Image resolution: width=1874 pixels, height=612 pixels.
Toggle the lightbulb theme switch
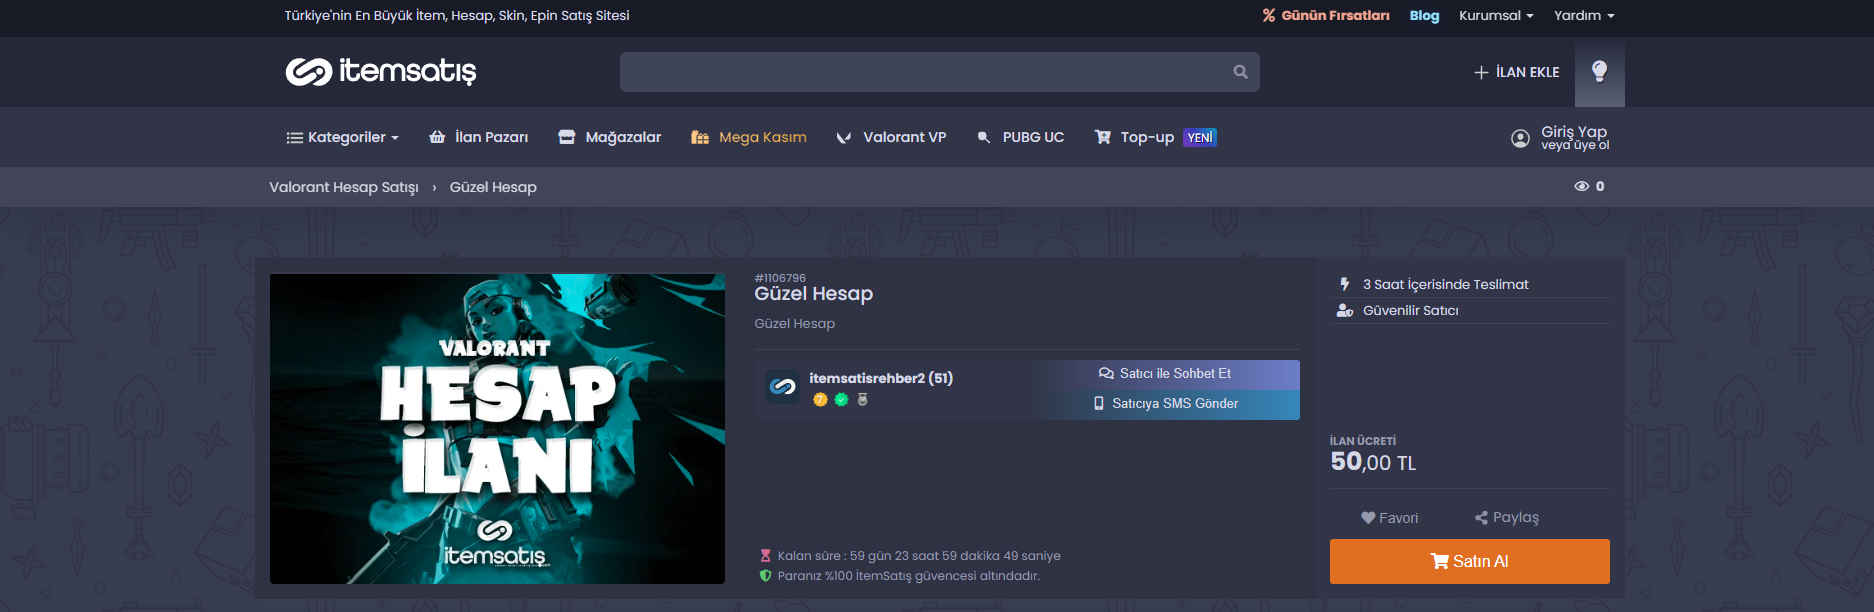pos(1599,72)
